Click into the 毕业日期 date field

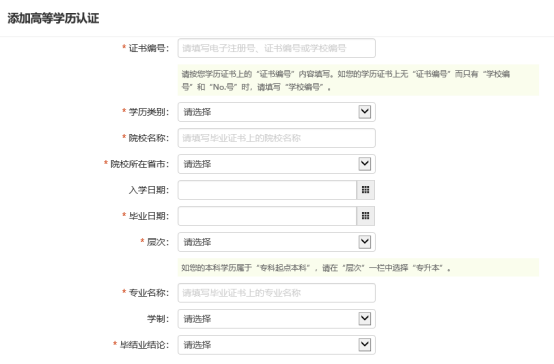point(267,216)
